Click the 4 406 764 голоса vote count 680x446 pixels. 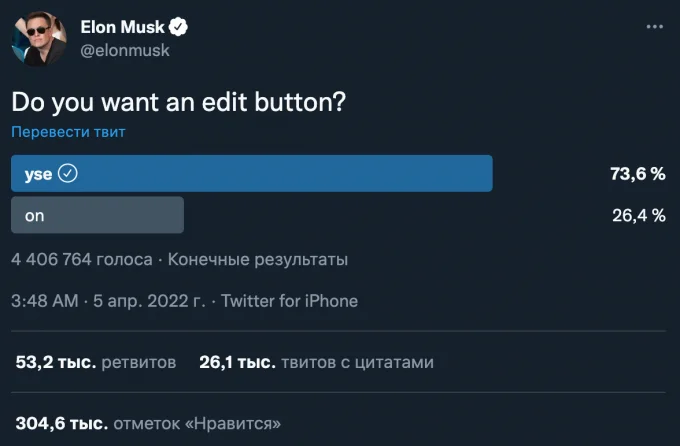pos(82,259)
